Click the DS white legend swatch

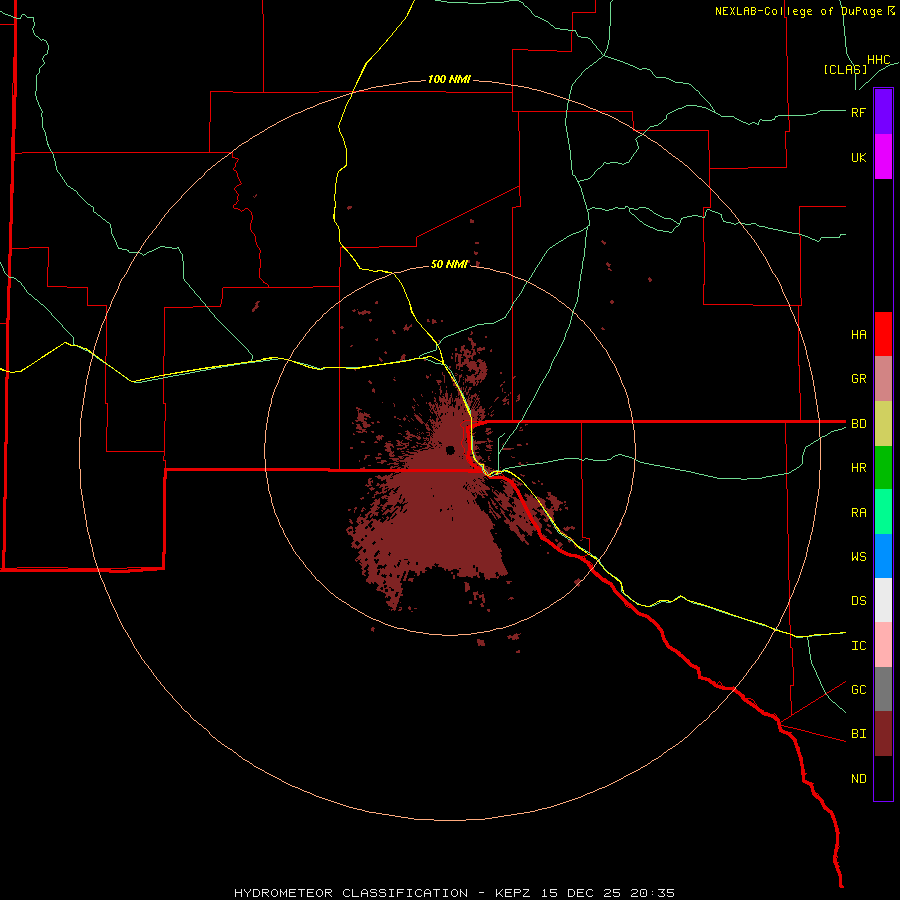tap(883, 600)
